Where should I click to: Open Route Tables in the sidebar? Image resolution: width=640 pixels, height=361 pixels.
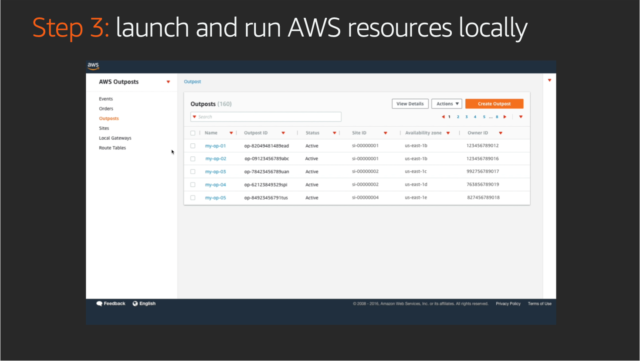point(112,148)
